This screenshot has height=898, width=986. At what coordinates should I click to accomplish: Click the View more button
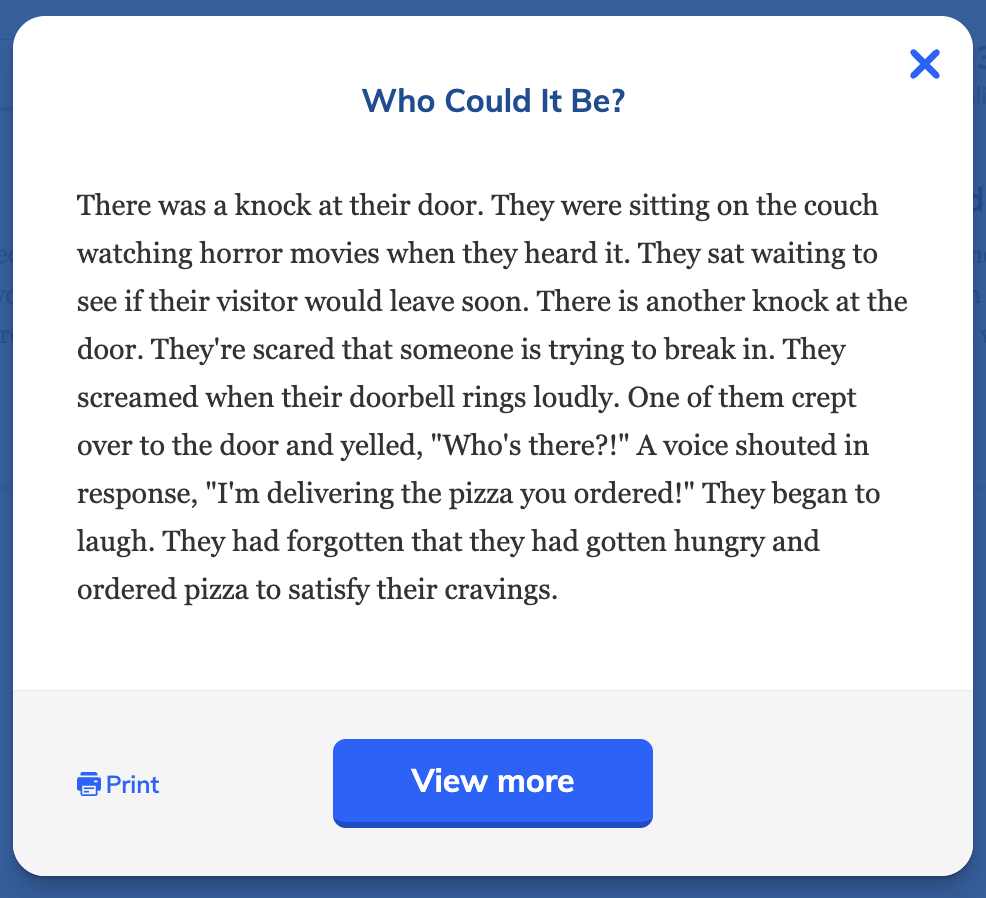[x=492, y=782]
